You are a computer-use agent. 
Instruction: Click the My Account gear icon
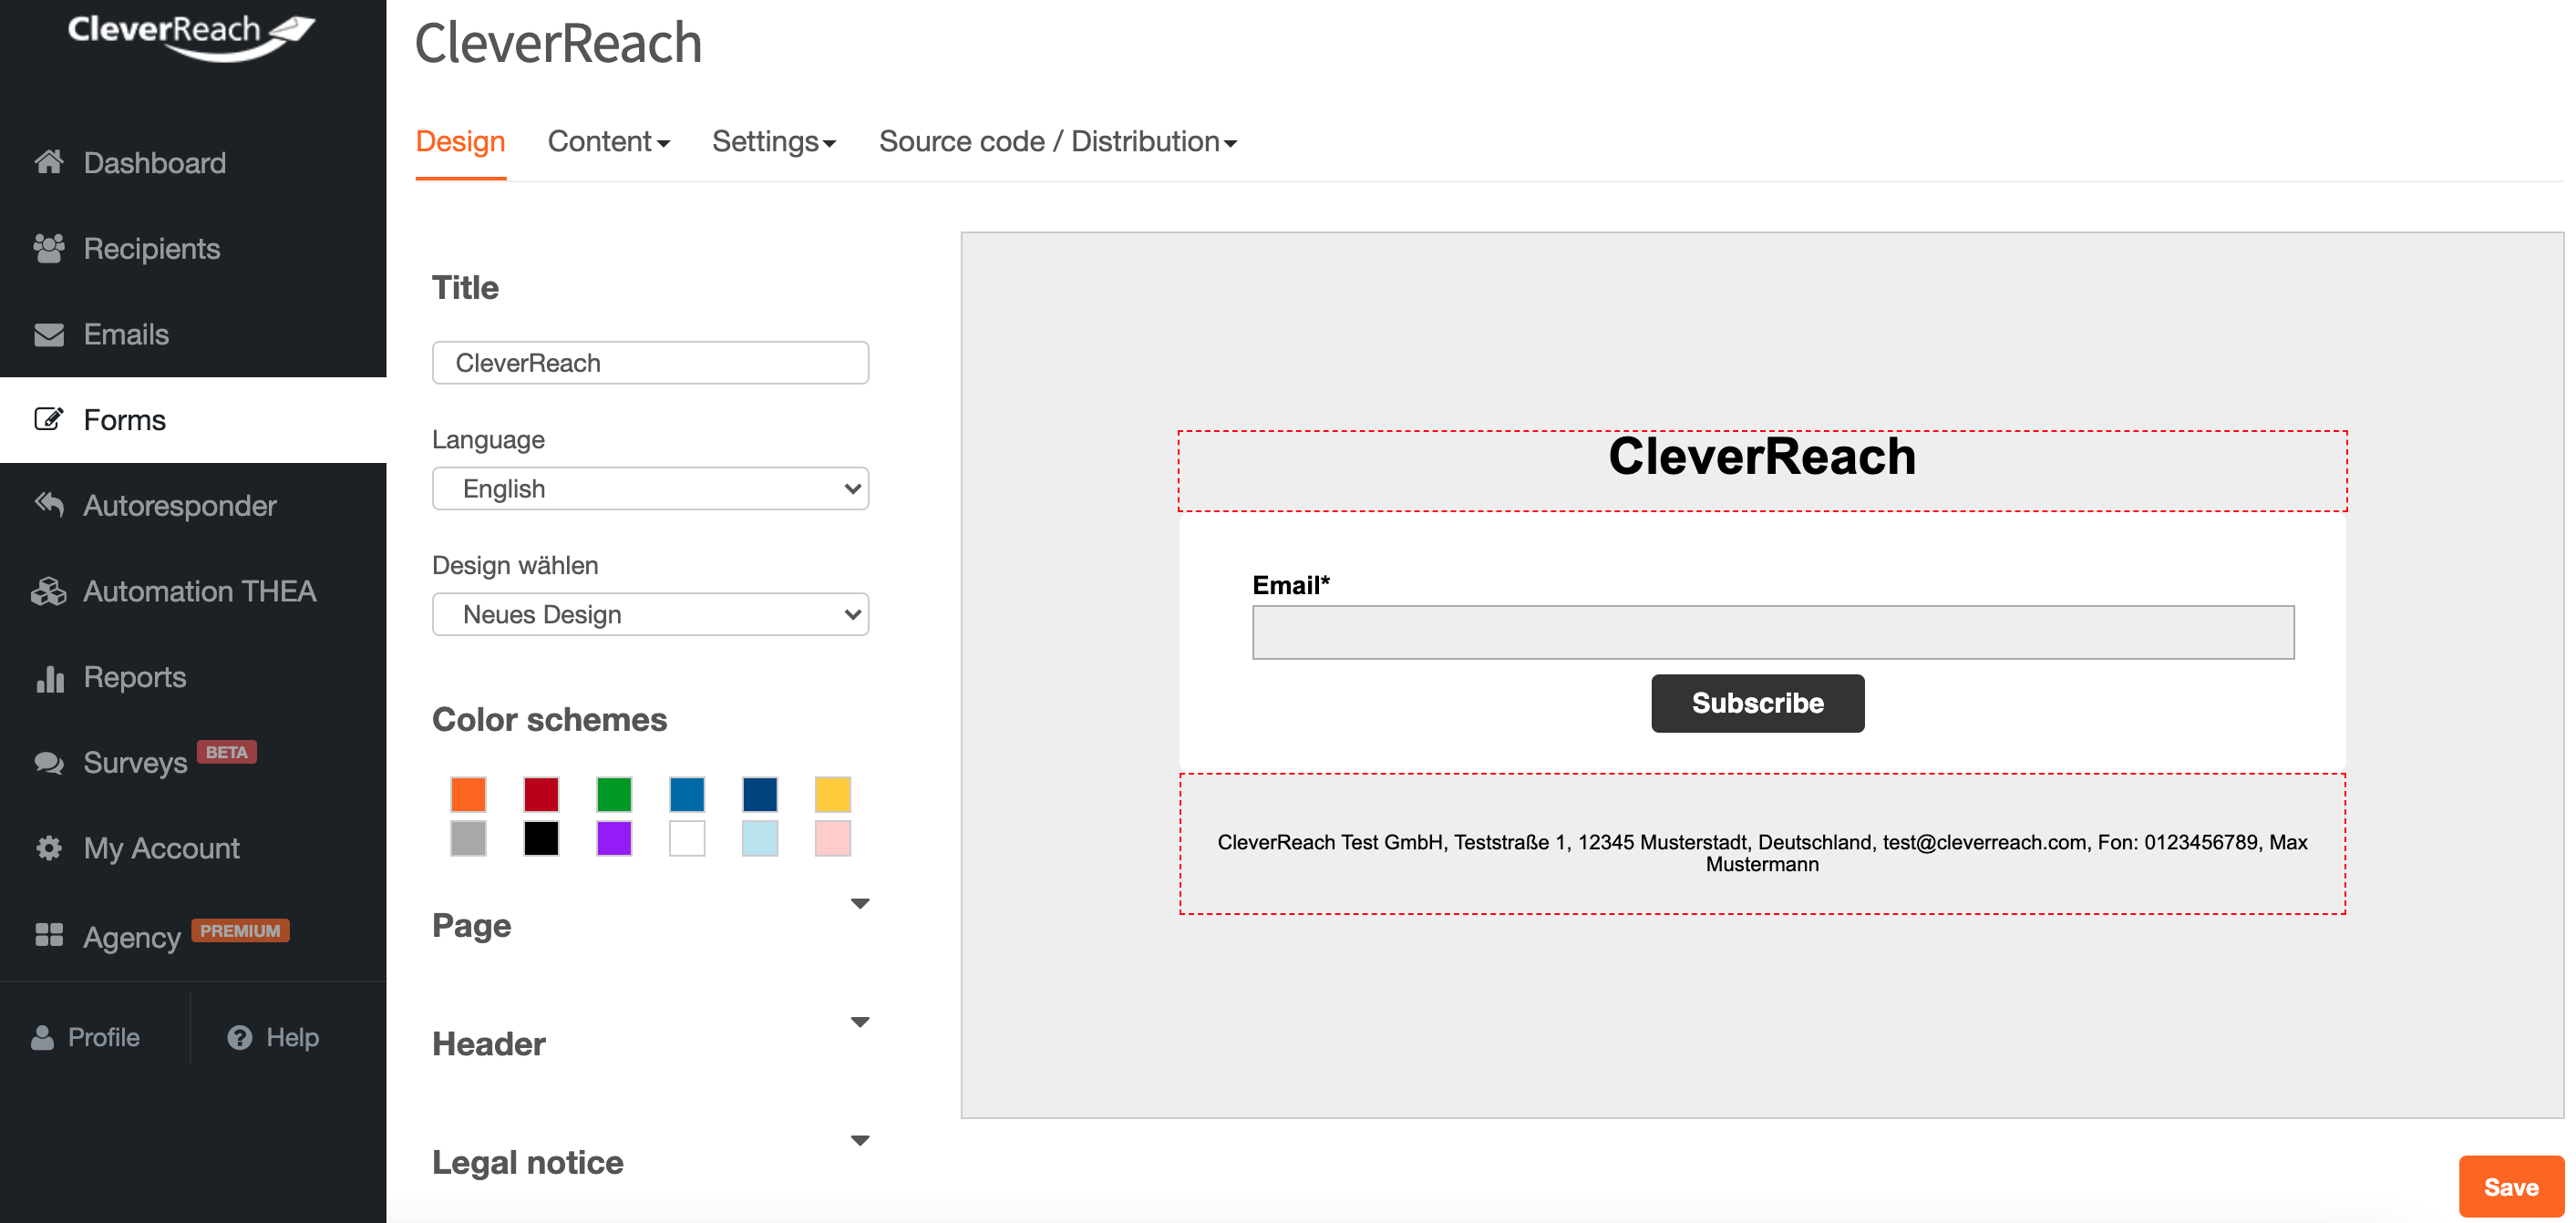[x=48, y=848]
